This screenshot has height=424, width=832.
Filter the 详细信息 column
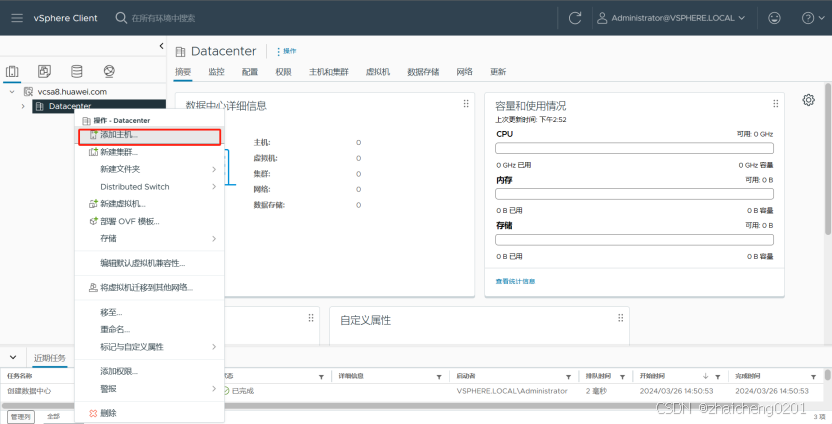439,377
